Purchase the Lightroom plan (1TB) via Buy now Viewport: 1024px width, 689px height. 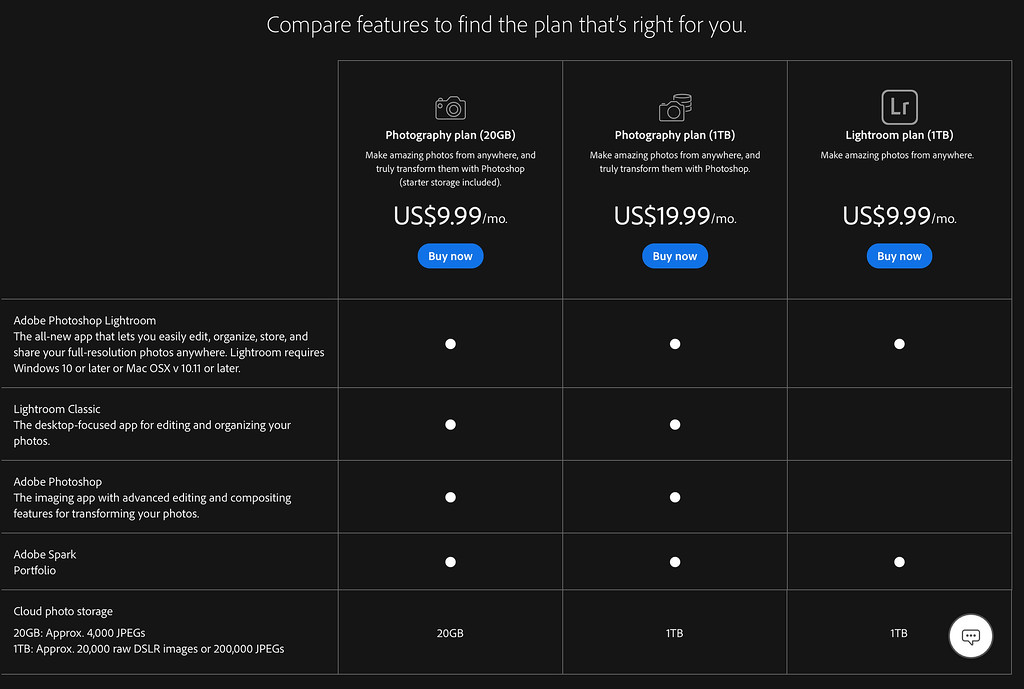tap(899, 256)
